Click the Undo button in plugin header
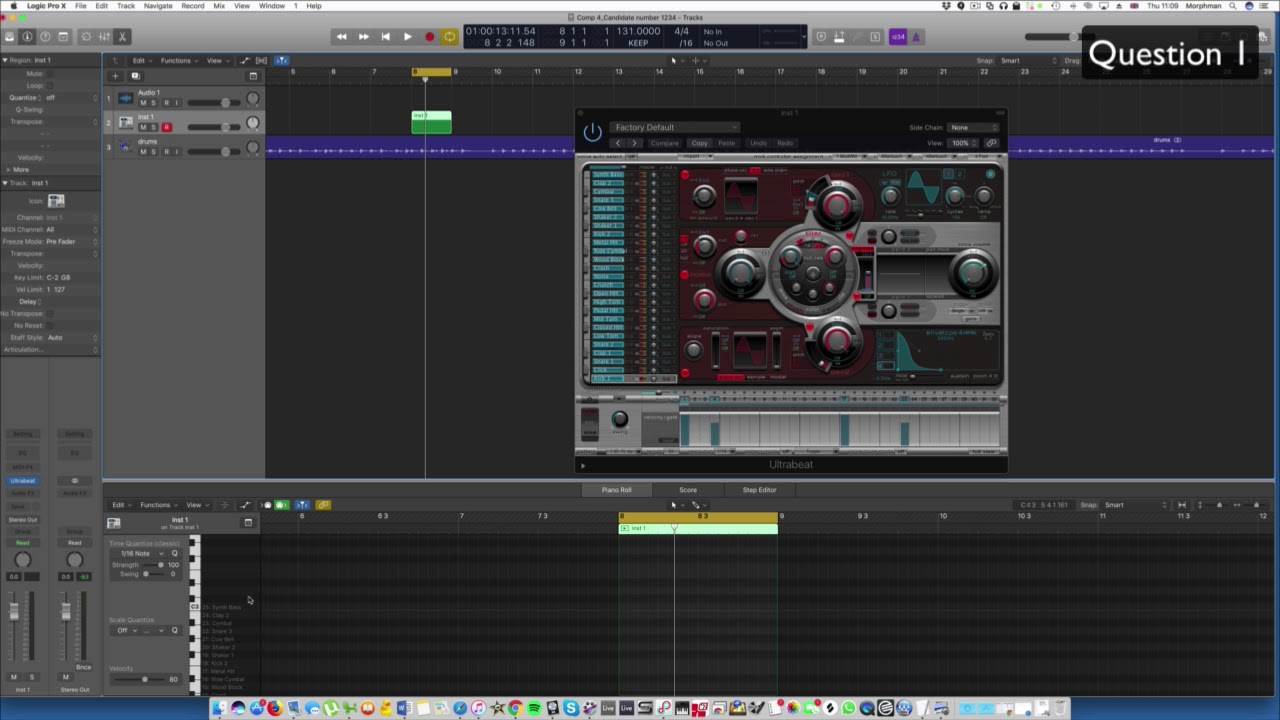 [x=758, y=143]
